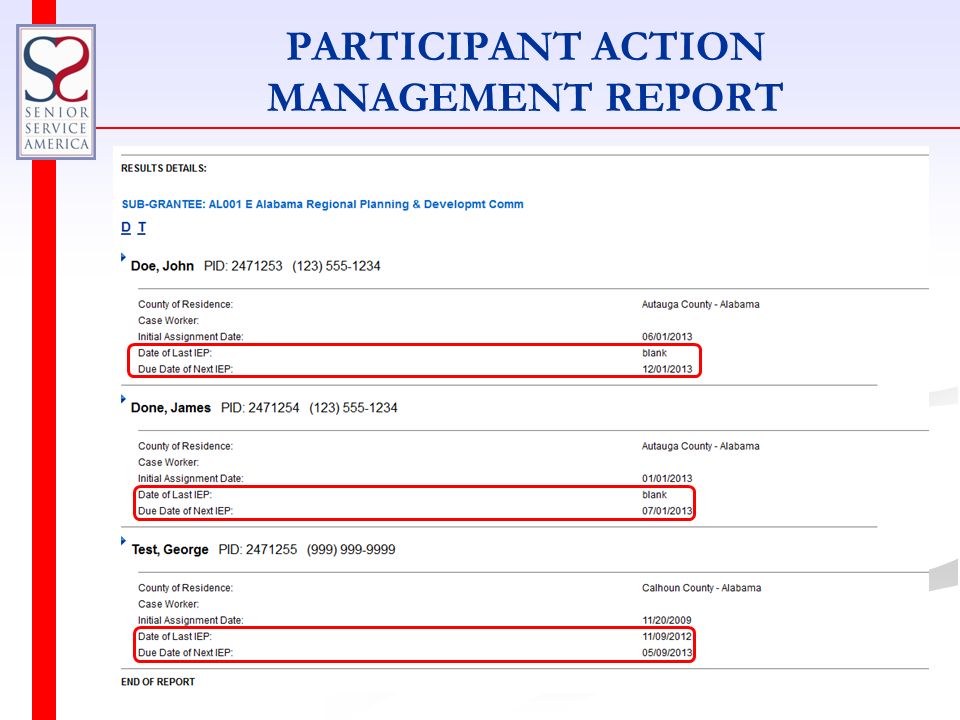Click PID: 2471254 text

click(260, 408)
